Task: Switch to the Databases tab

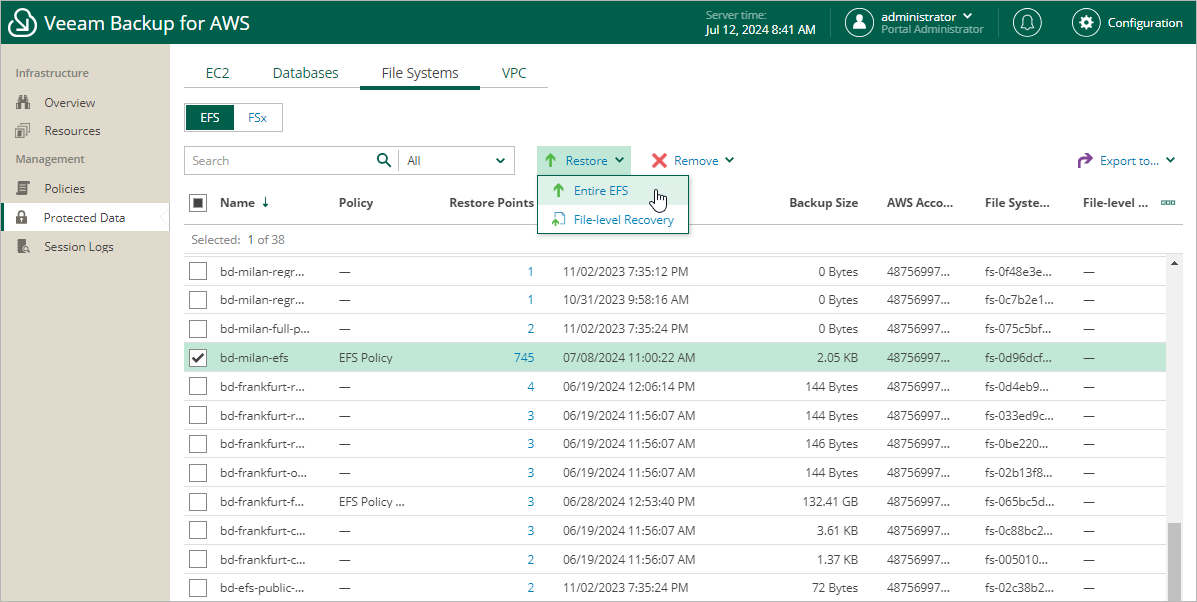Action: click(x=305, y=73)
